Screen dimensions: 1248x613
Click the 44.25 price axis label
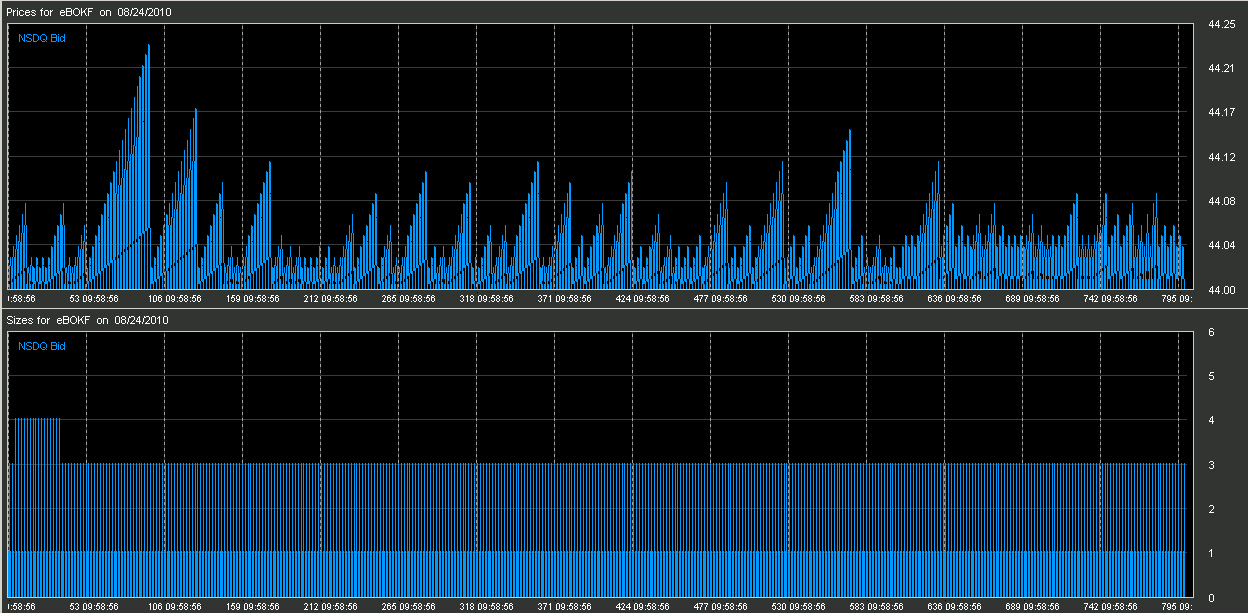pyautogui.click(x=1221, y=24)
